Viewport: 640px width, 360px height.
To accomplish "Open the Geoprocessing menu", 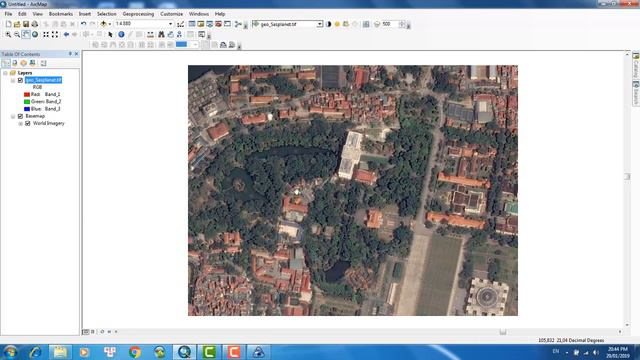I will click(x=138, y=14).
